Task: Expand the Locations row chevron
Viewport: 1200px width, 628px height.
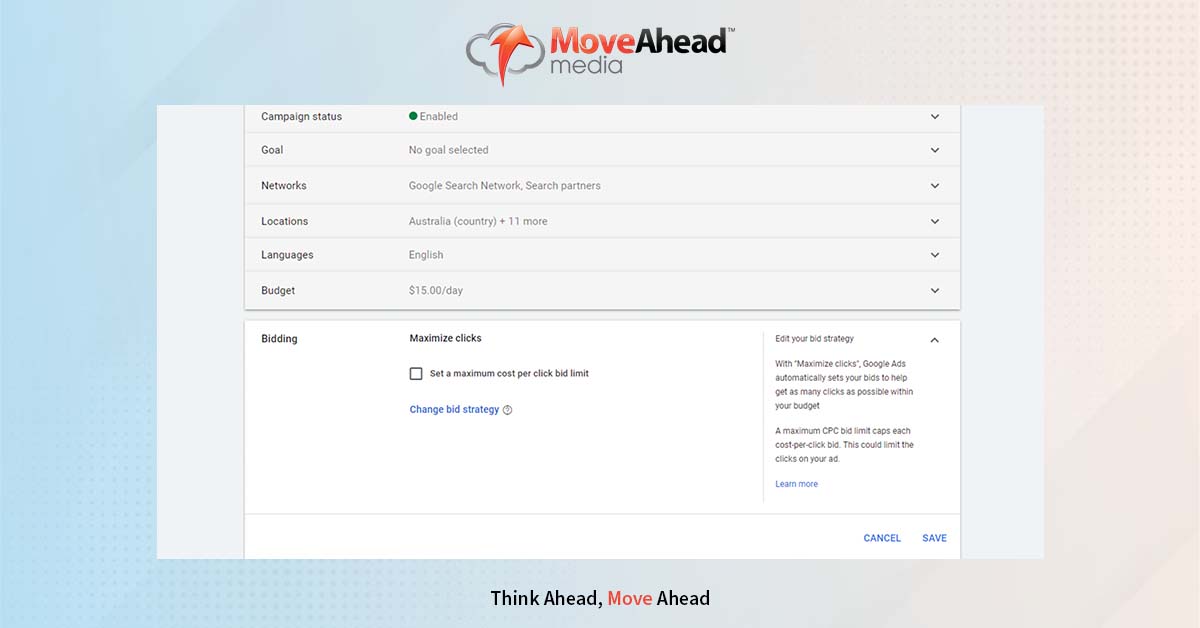Action: tap(935, 221)
